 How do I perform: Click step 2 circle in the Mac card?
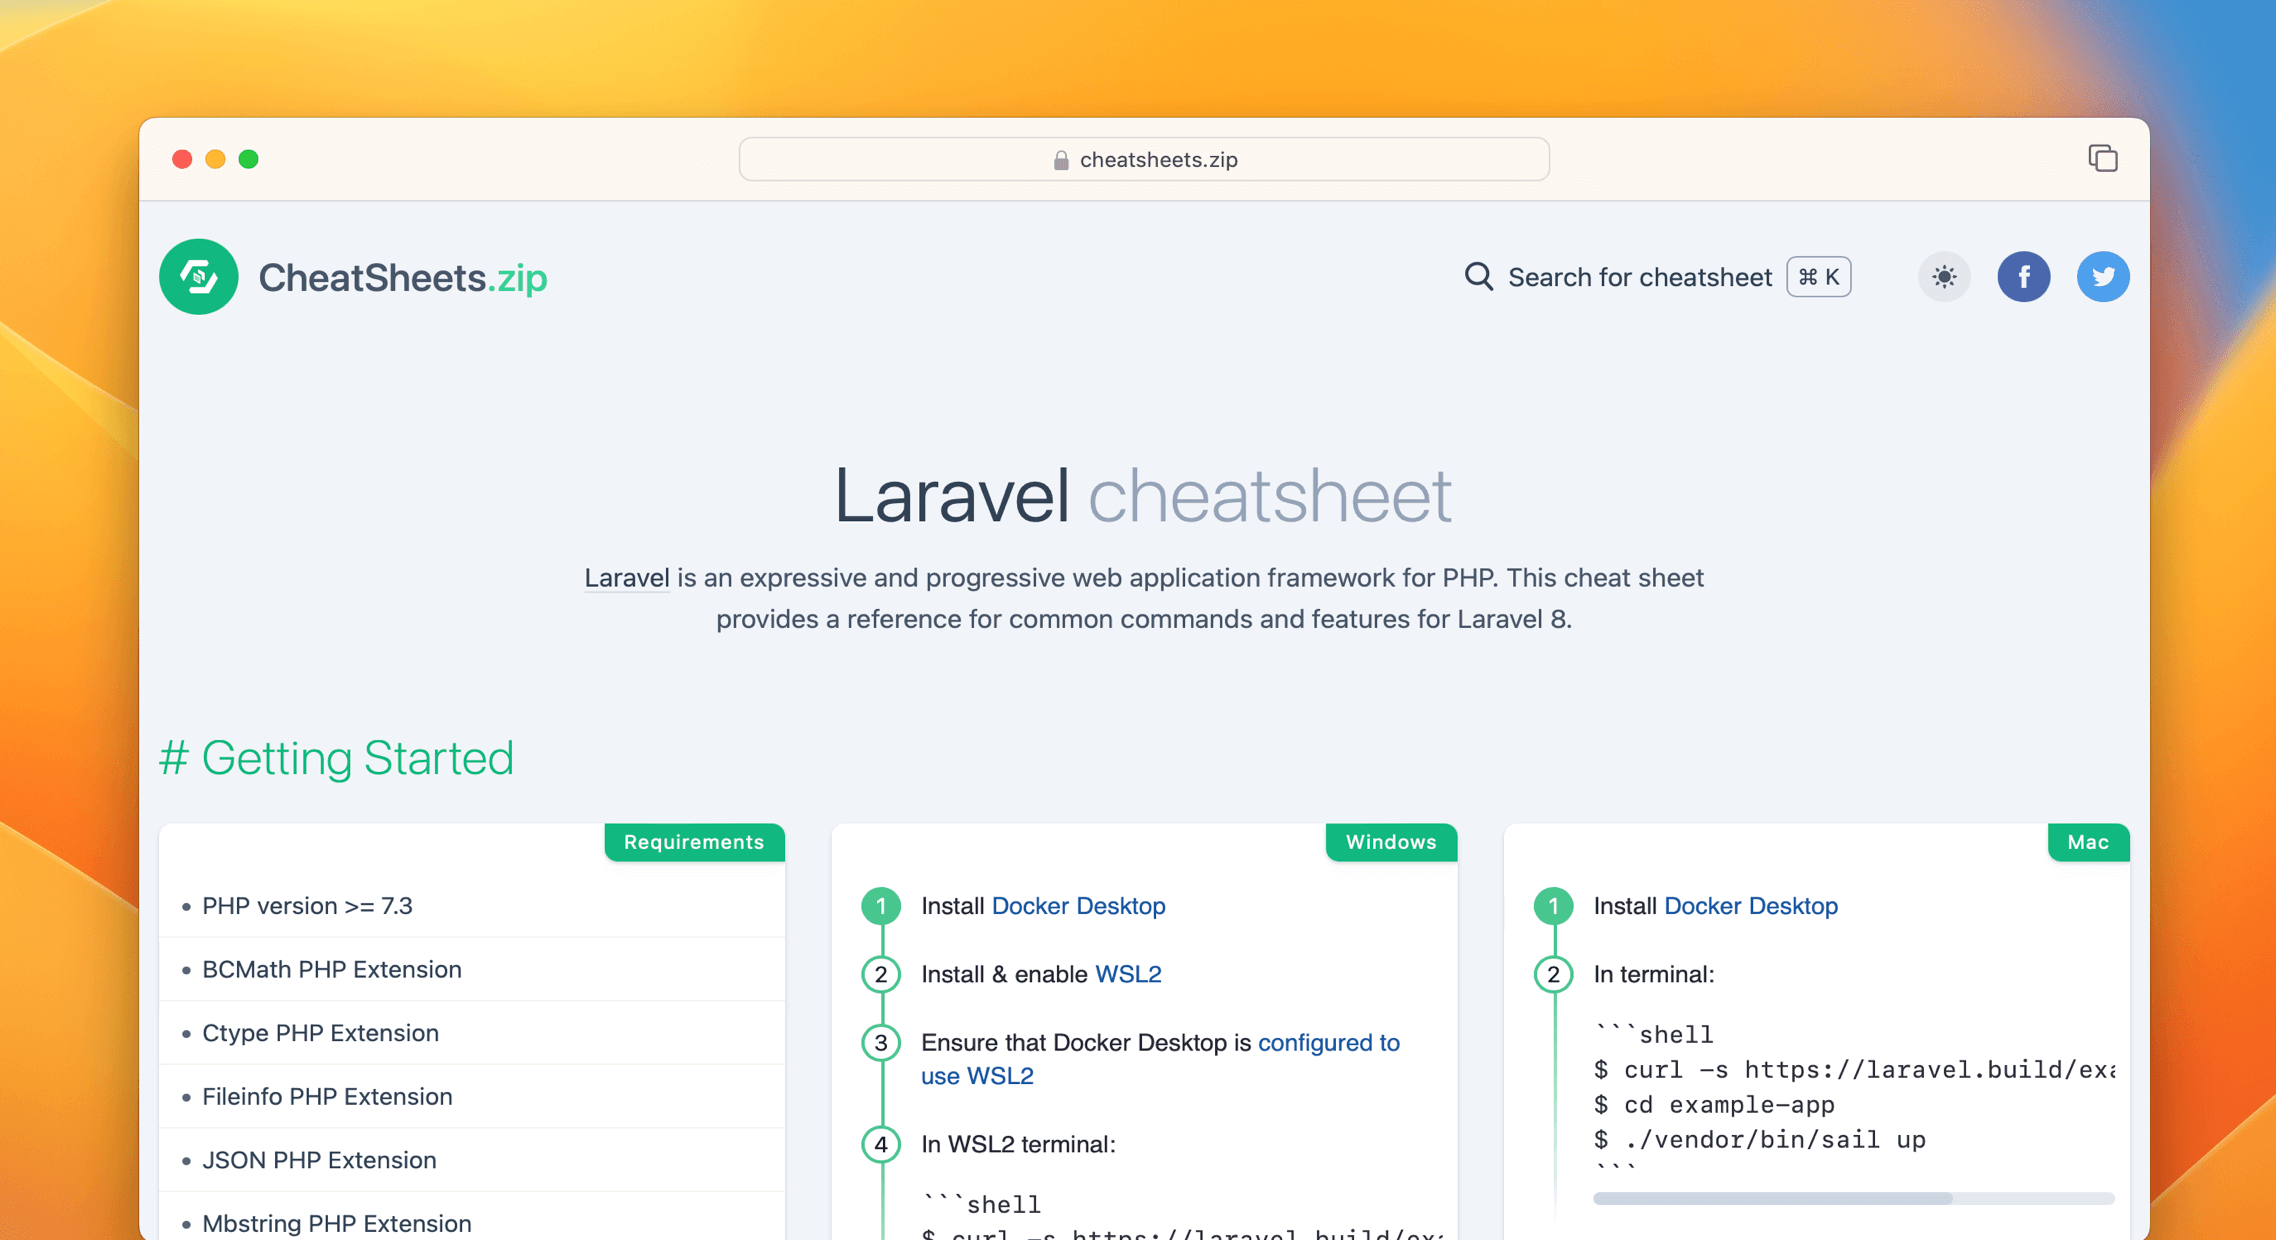[1553, 974]
